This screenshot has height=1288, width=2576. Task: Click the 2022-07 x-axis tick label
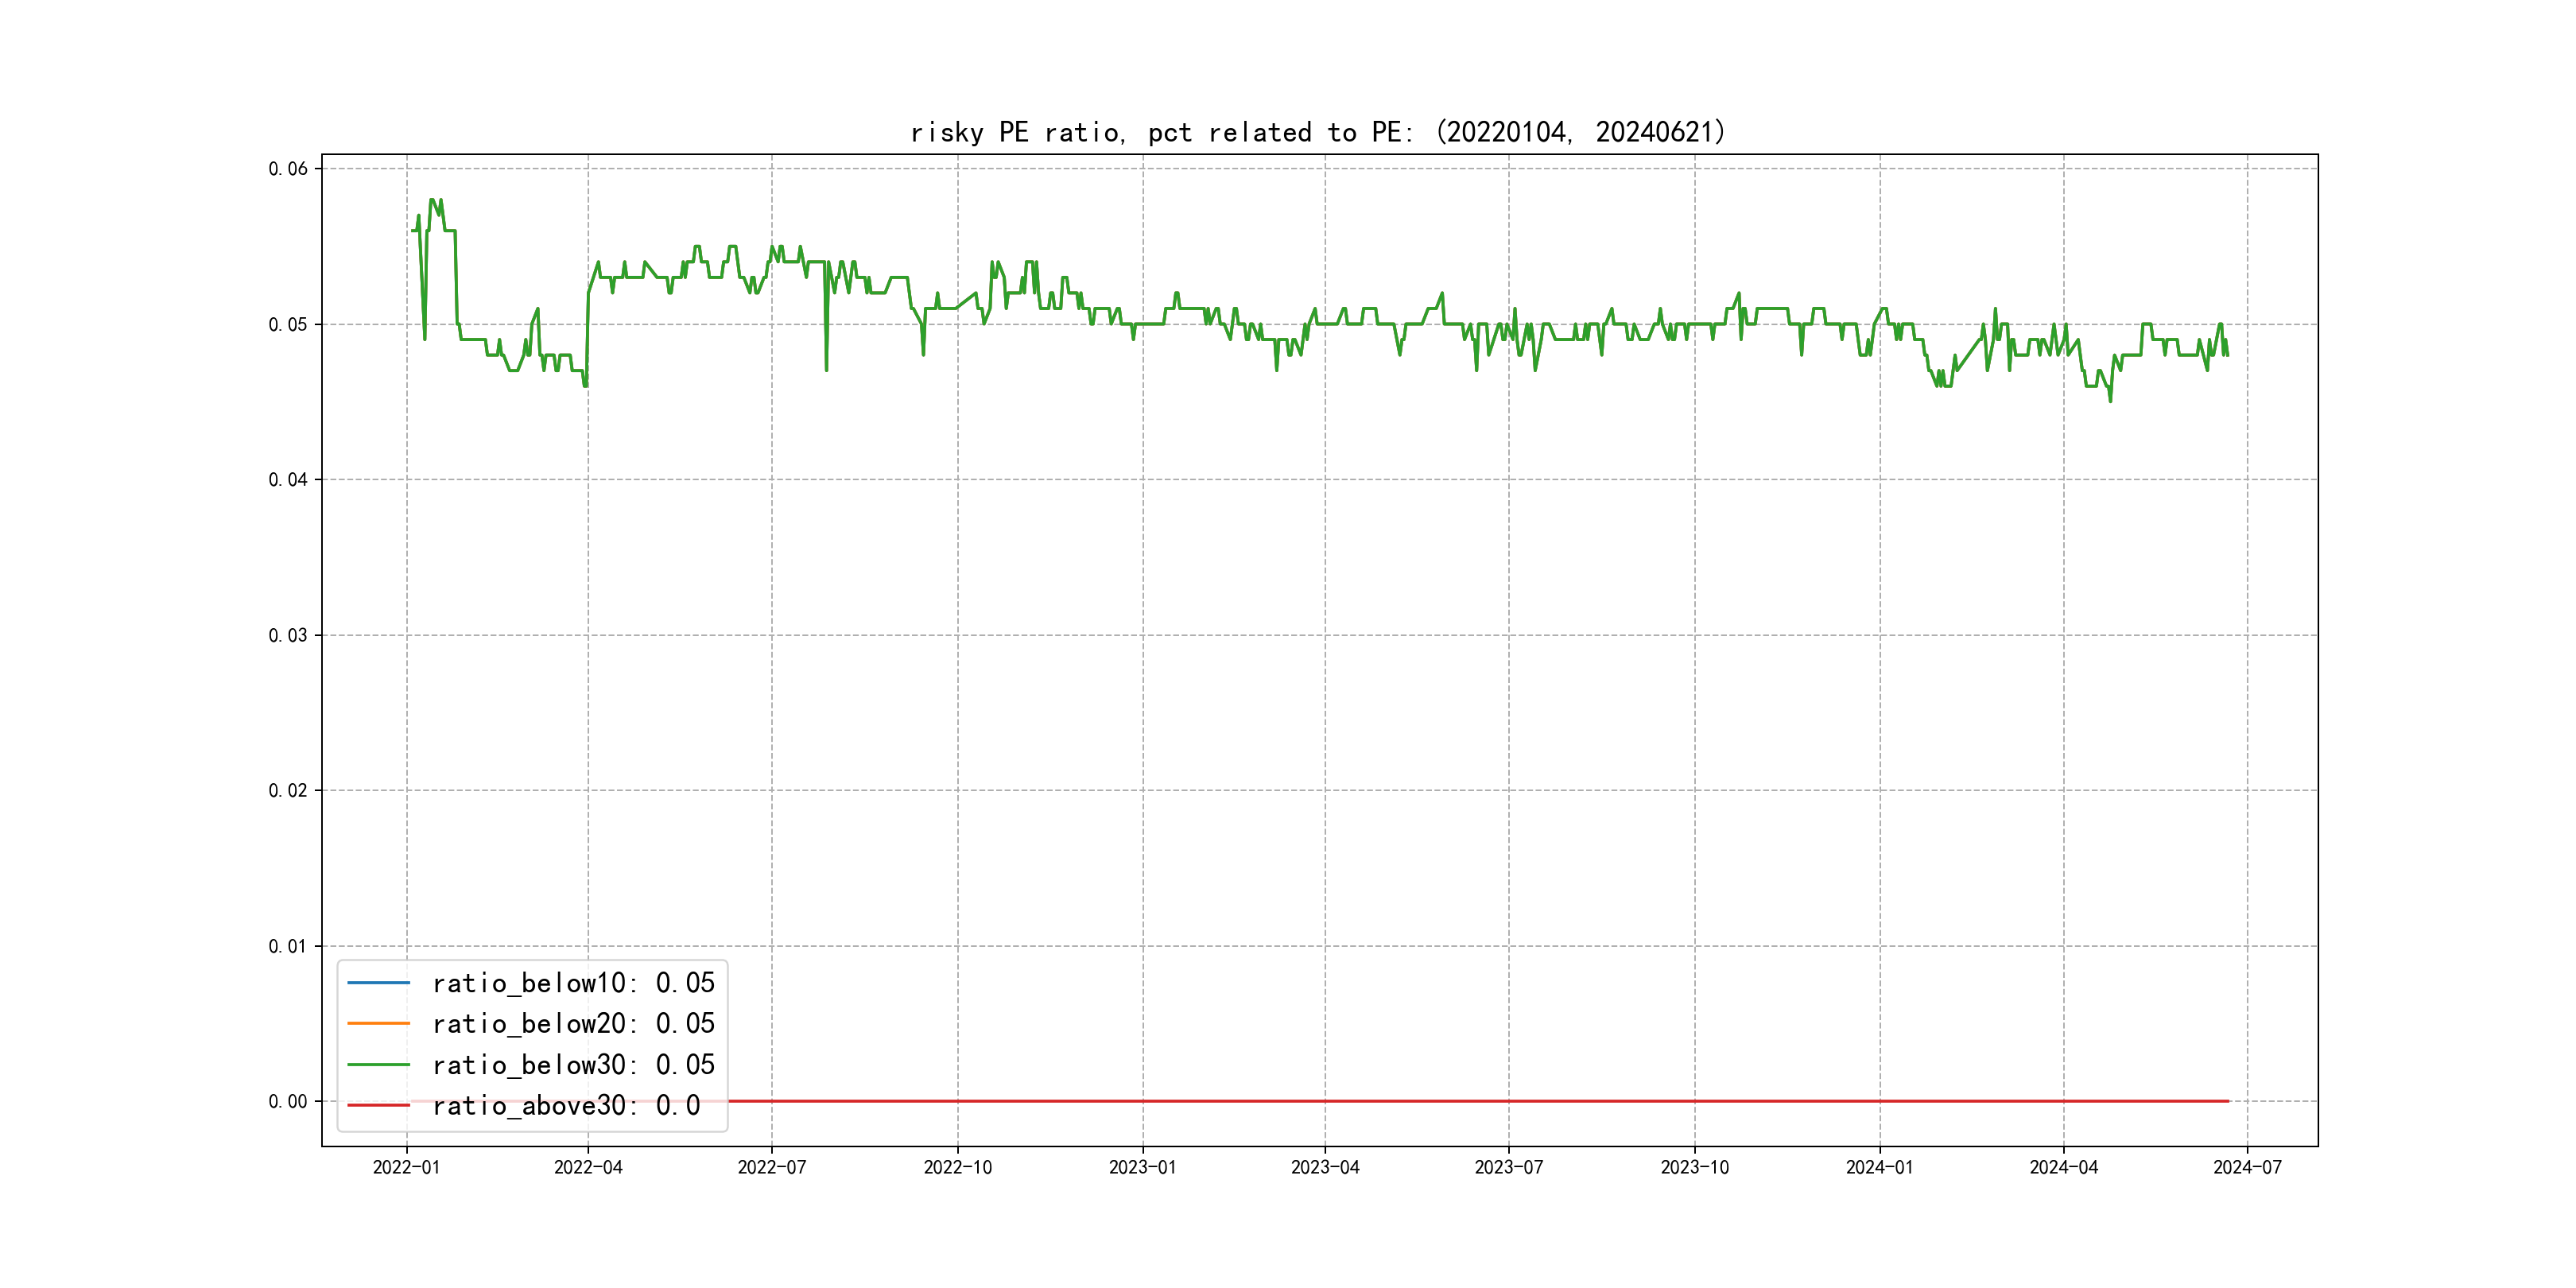[771, 1167]
